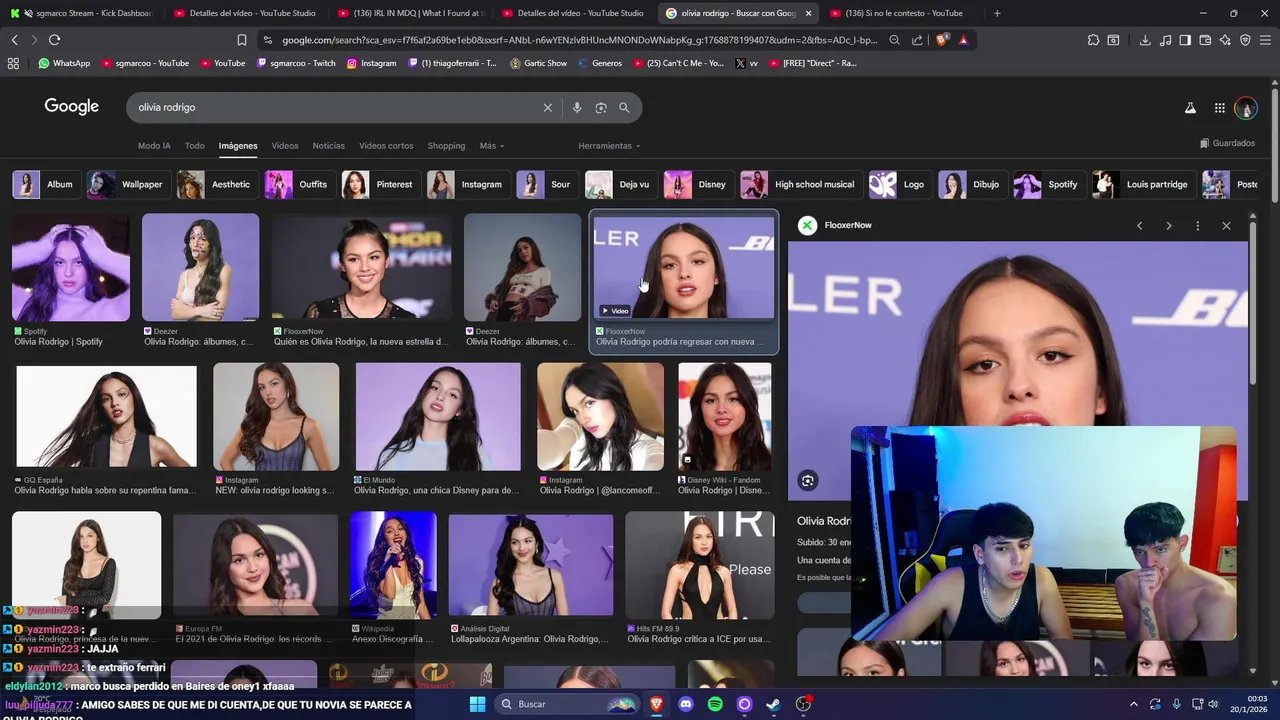Open the Google account avatar
1280x720 pixels.
click(1246, 108)
